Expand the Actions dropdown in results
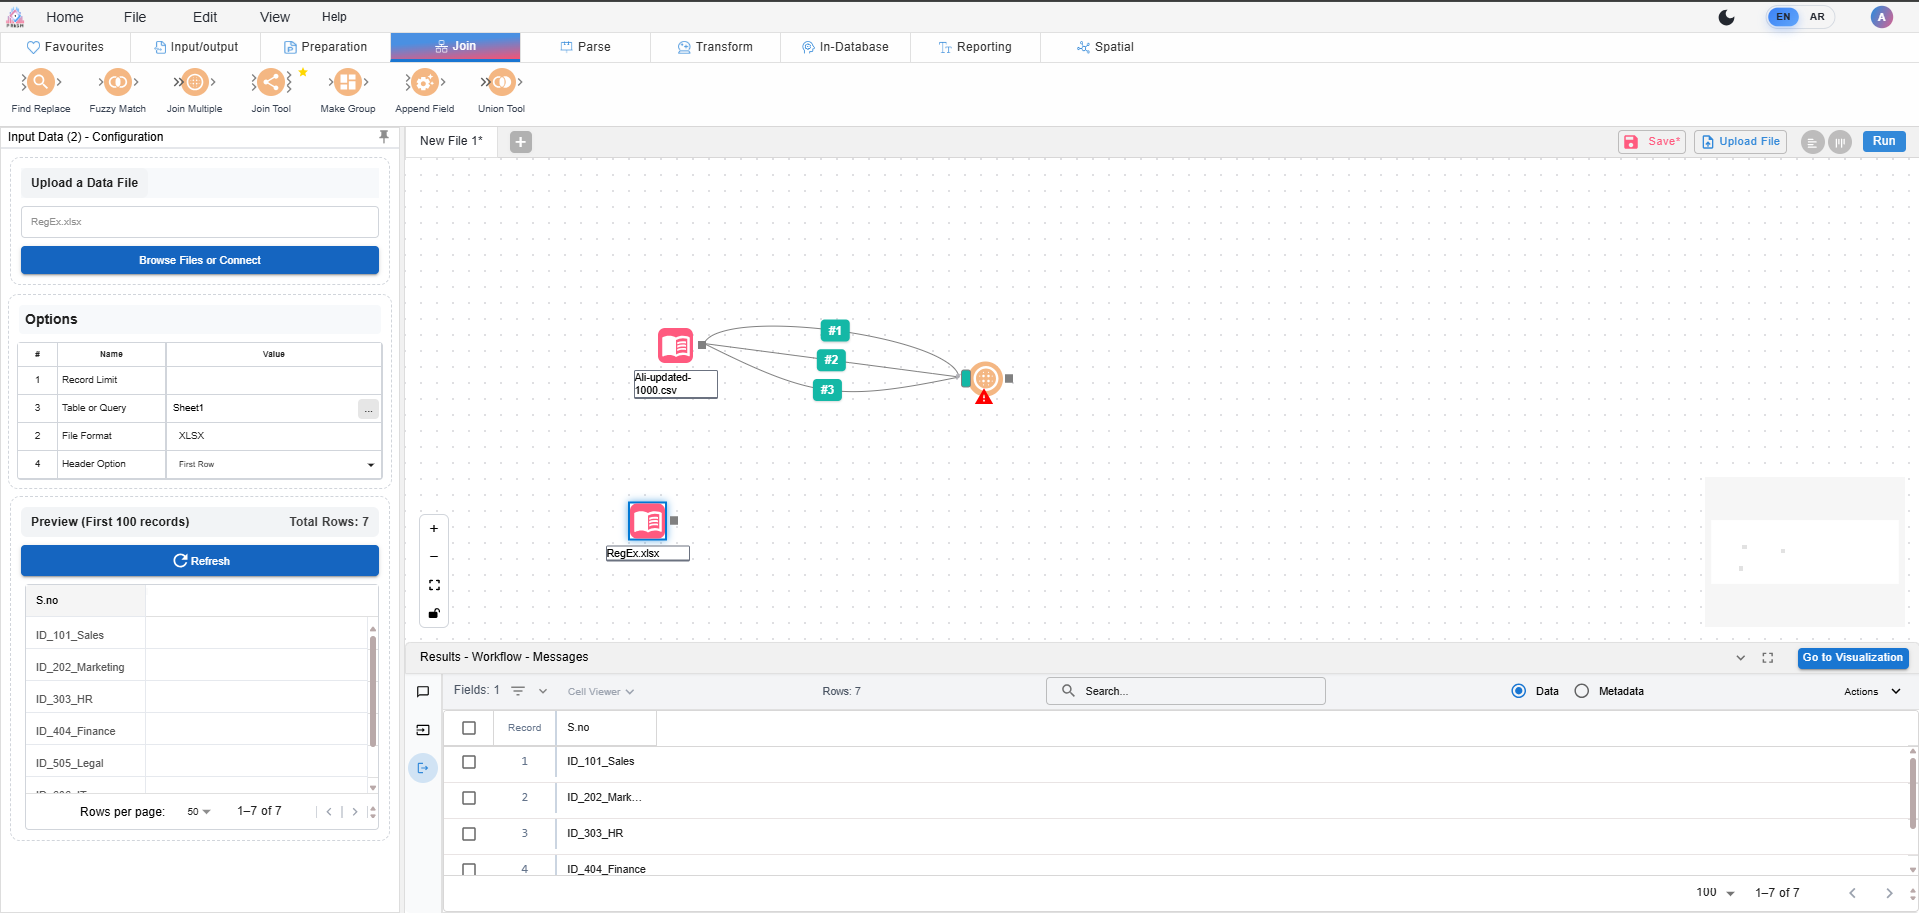The image size is (1919, 913). click(1871, 692)
